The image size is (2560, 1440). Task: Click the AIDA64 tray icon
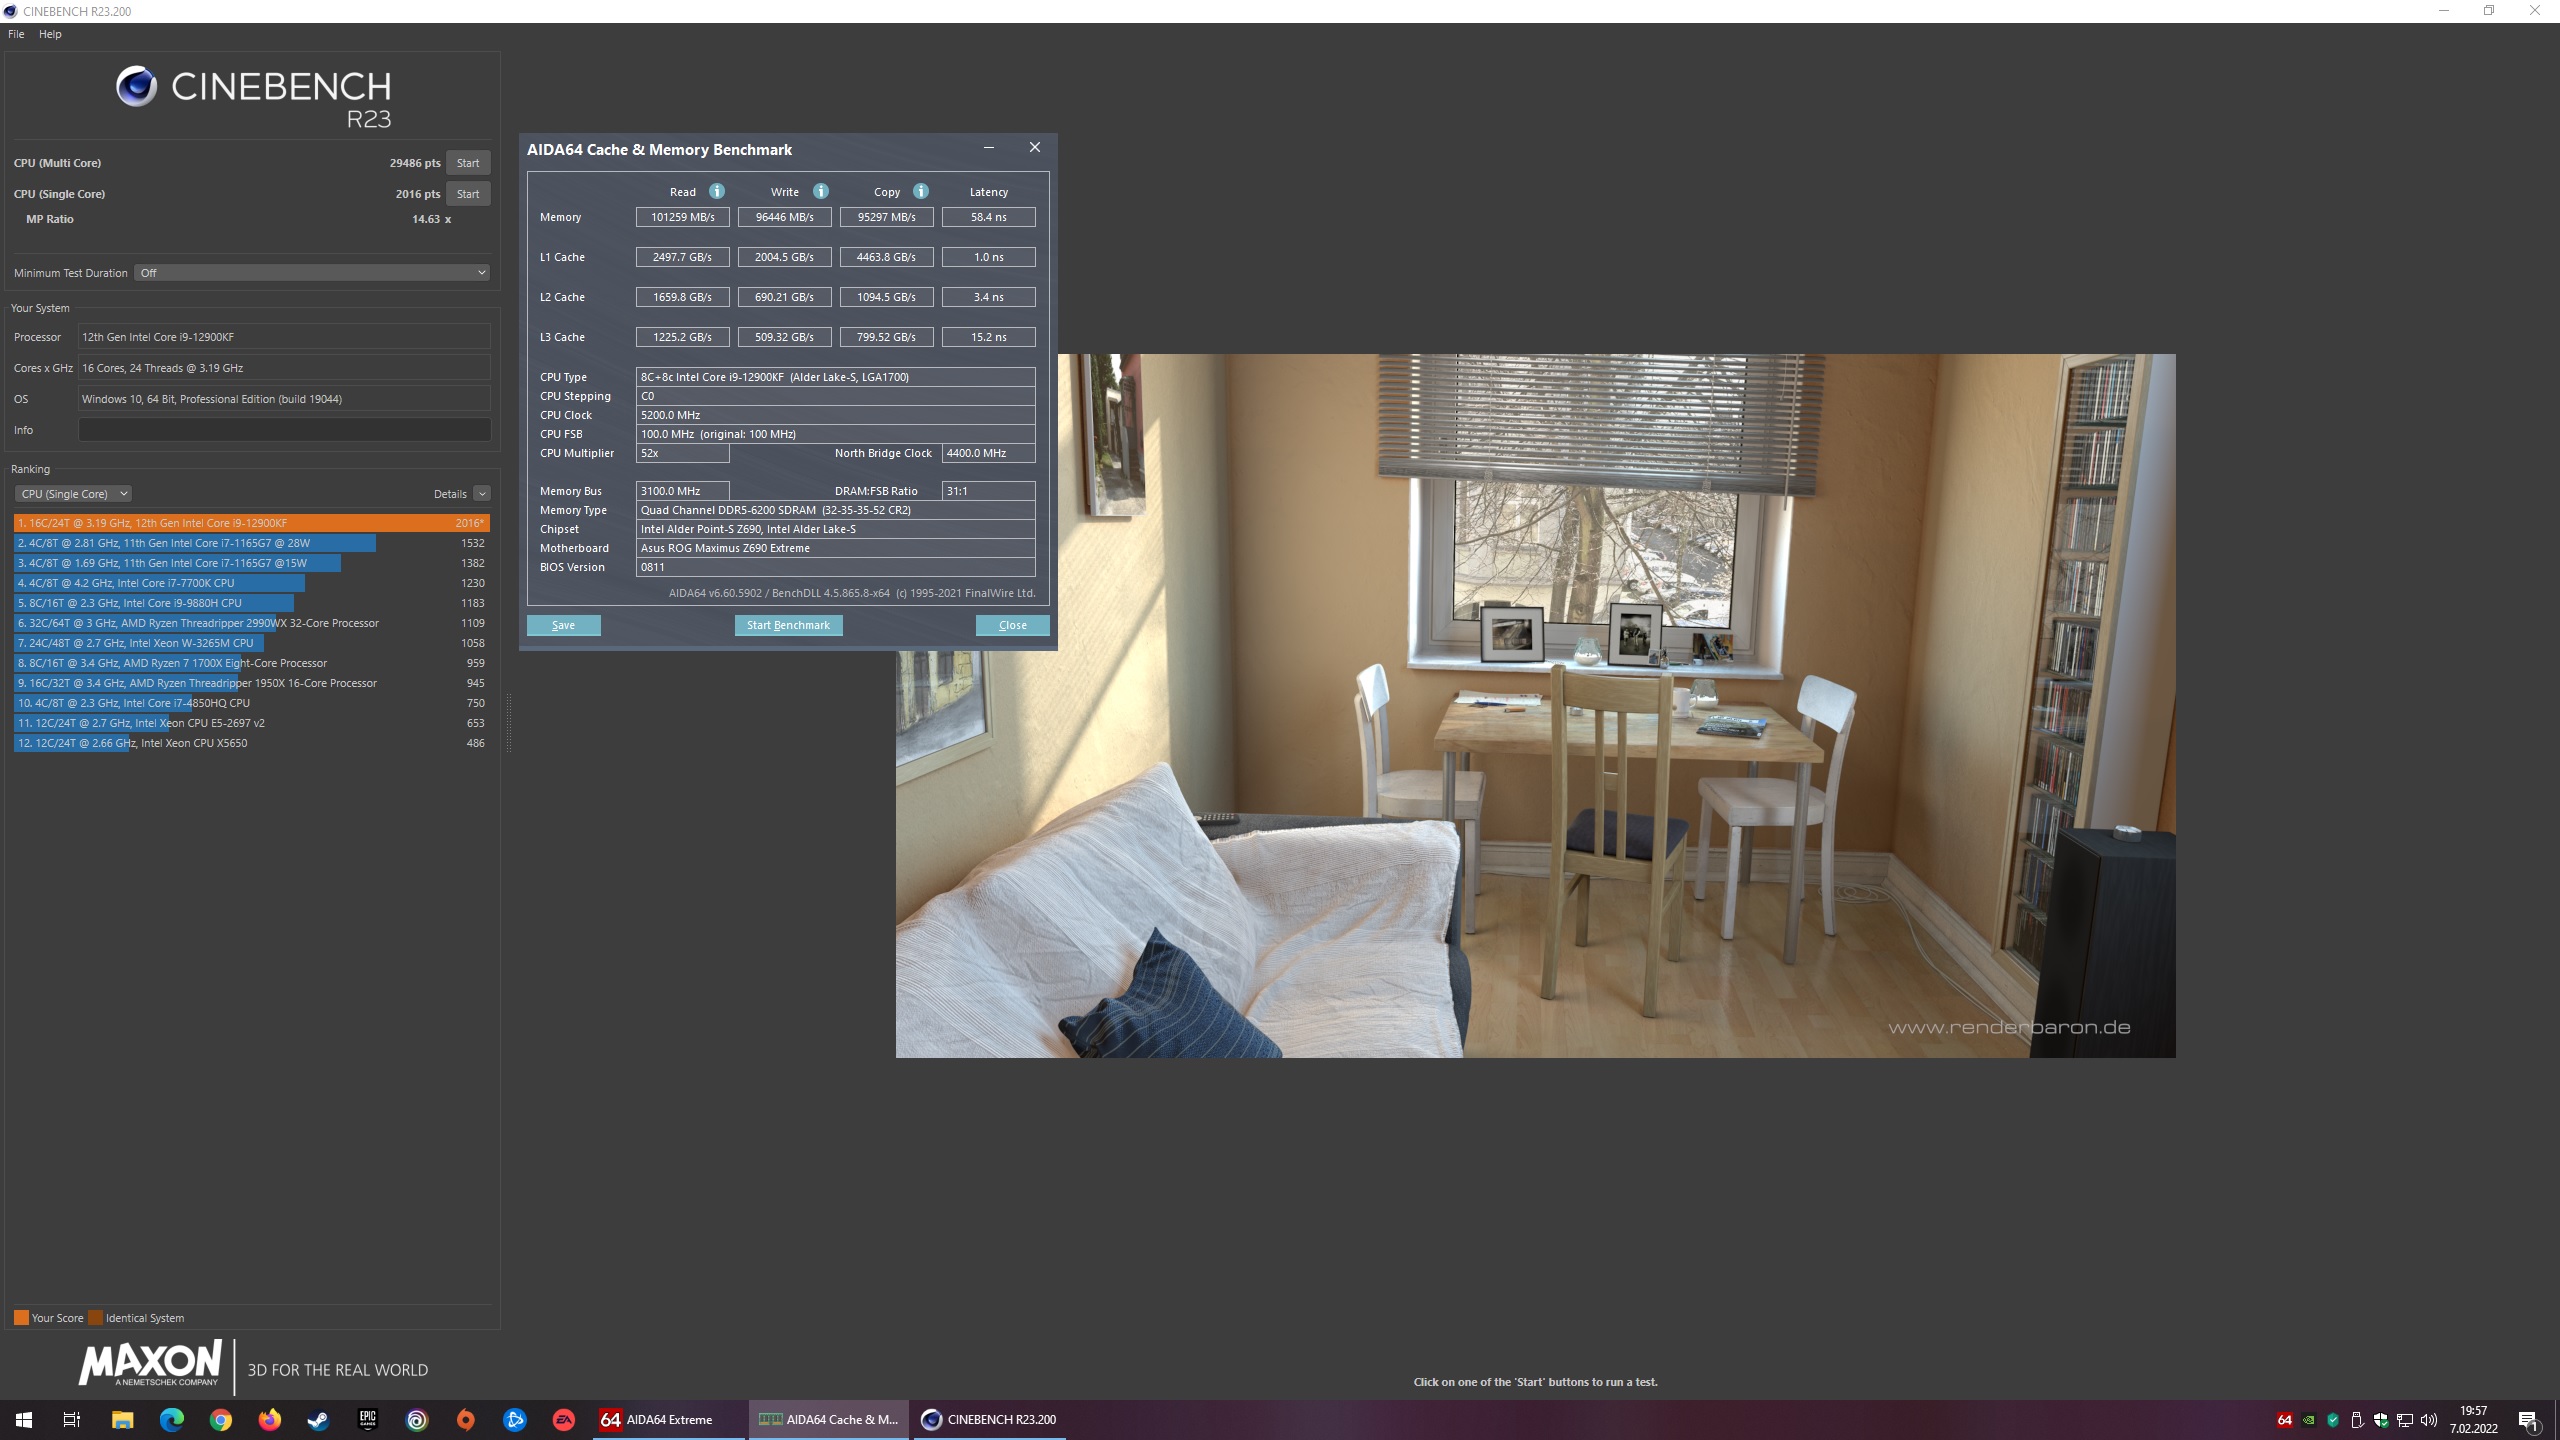(2284, 1420)
